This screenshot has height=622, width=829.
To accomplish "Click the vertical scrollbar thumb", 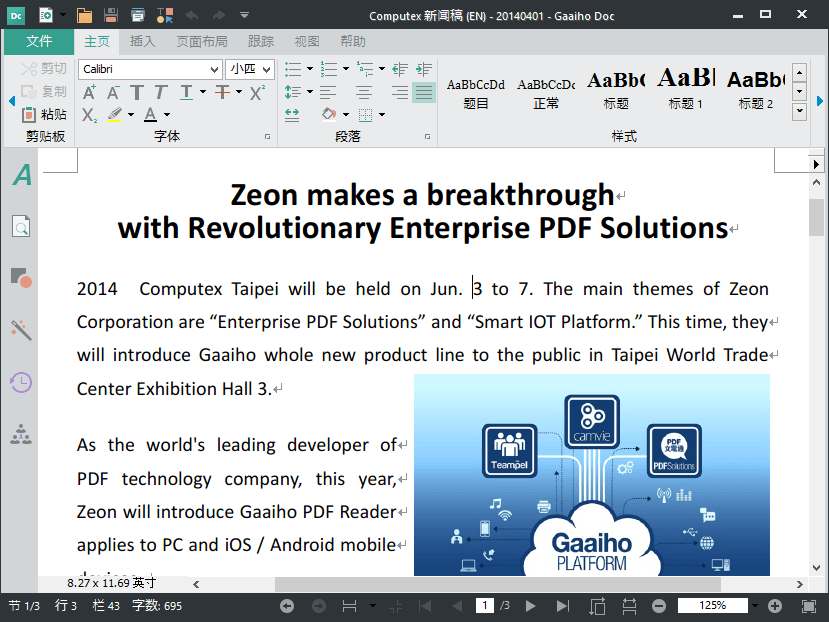I will pos(817,217).
